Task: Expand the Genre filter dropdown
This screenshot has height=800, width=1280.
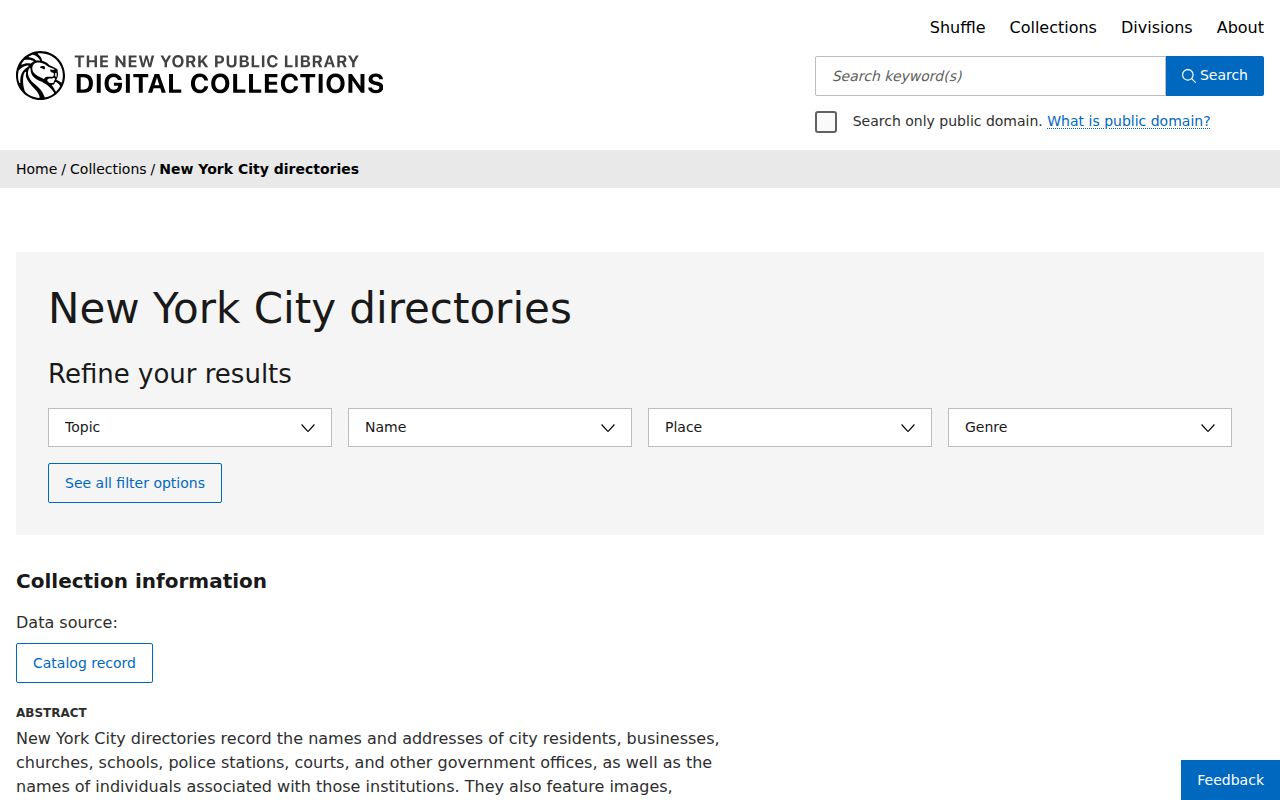Action: pos(1090,427)
